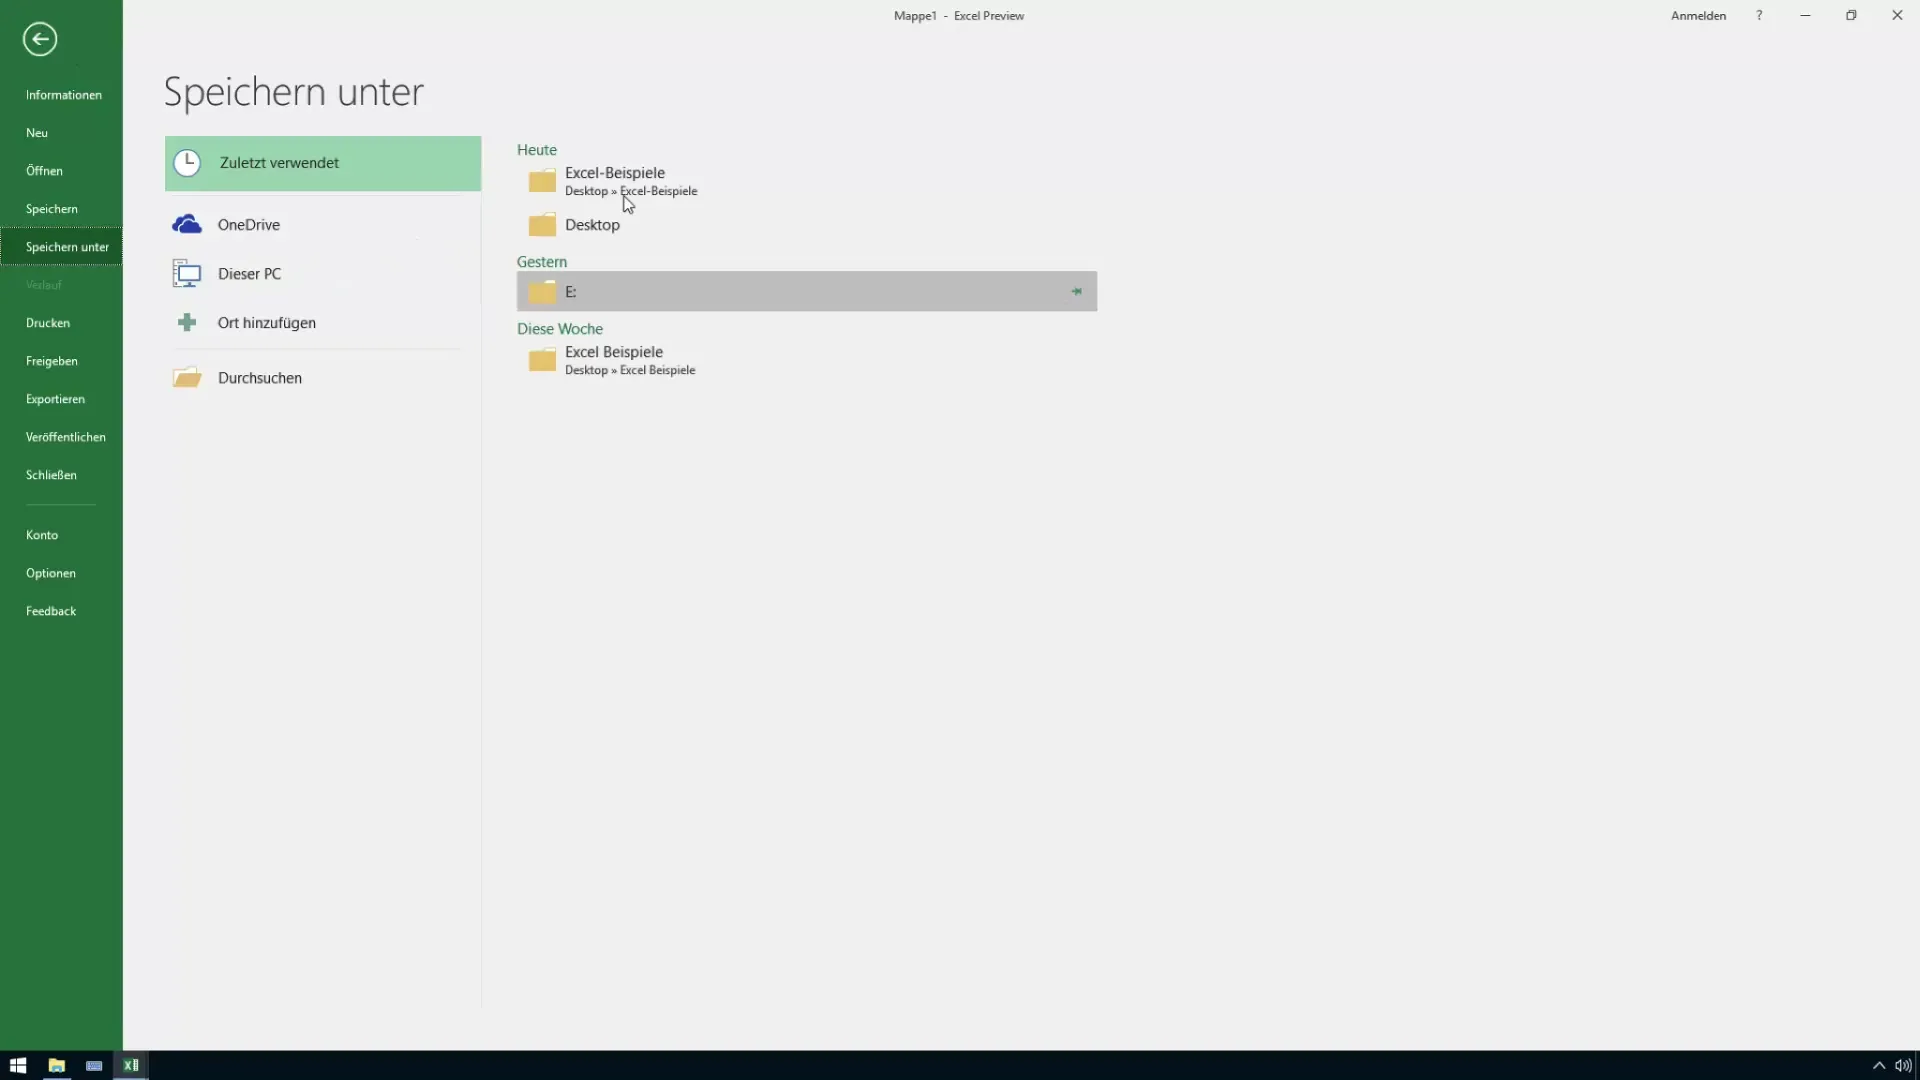Click the OneDrive save location icon
Screen dimensions: 1920x1080
(186, 223)
